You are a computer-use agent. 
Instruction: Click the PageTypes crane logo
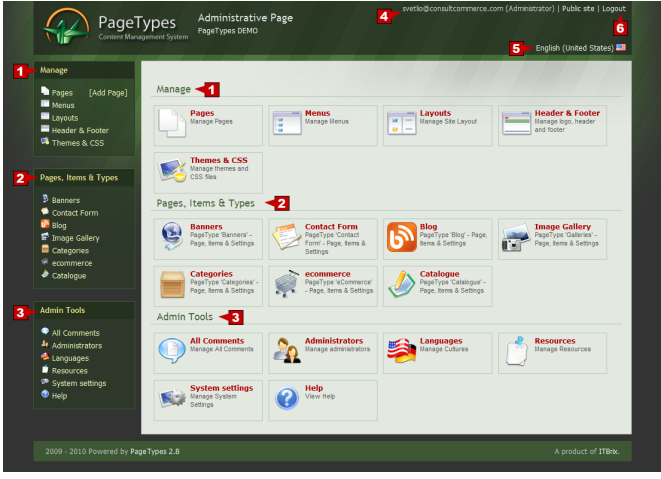[x=66, y=27]
